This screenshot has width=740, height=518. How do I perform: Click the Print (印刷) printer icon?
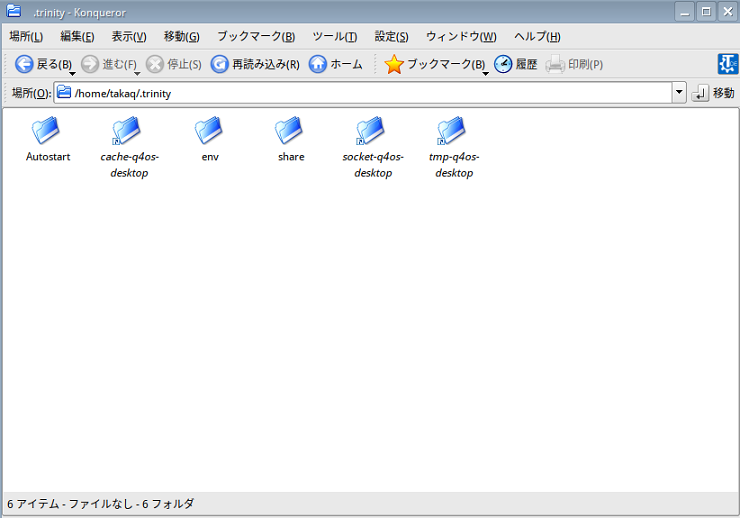pyautogui.click(x=555, y=64)
